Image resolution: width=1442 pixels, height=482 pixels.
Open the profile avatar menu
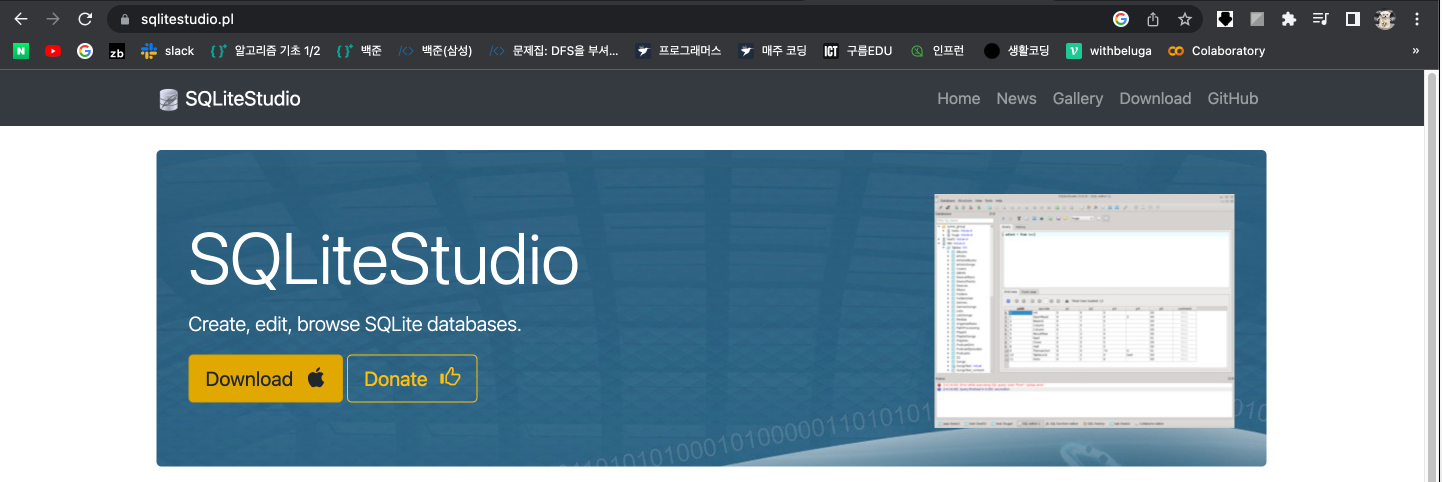1385,19
